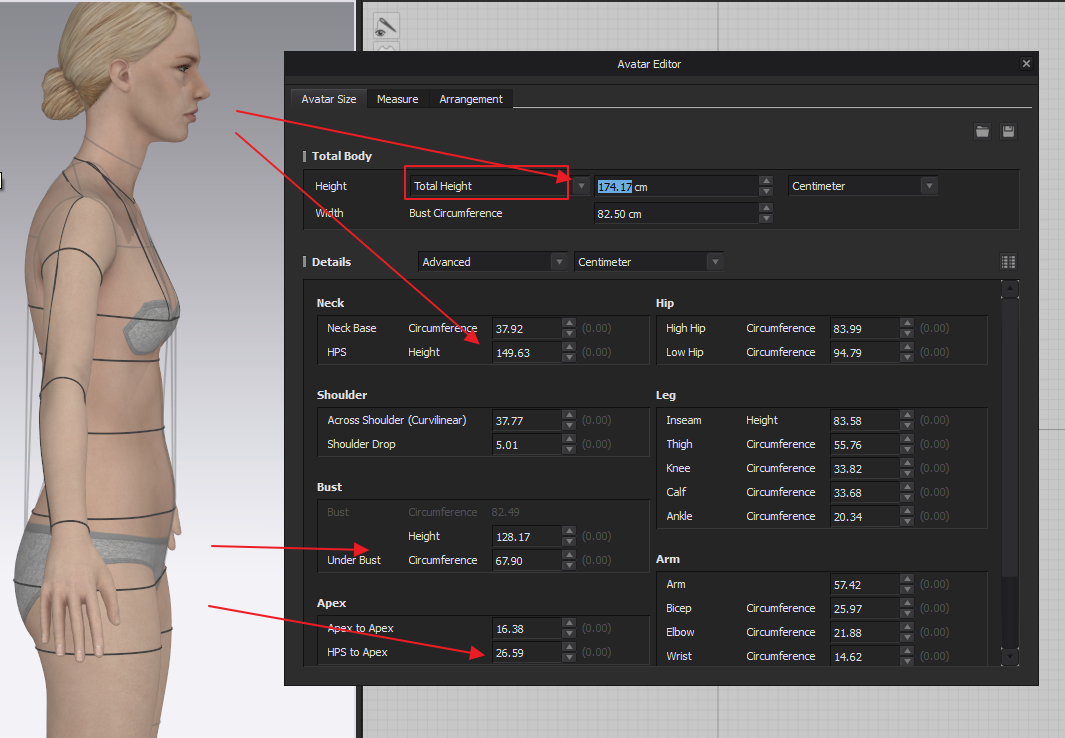Open the Details Centimeter unit dropdown
This screenshot has width=1065, height=738.
(648, 261)
